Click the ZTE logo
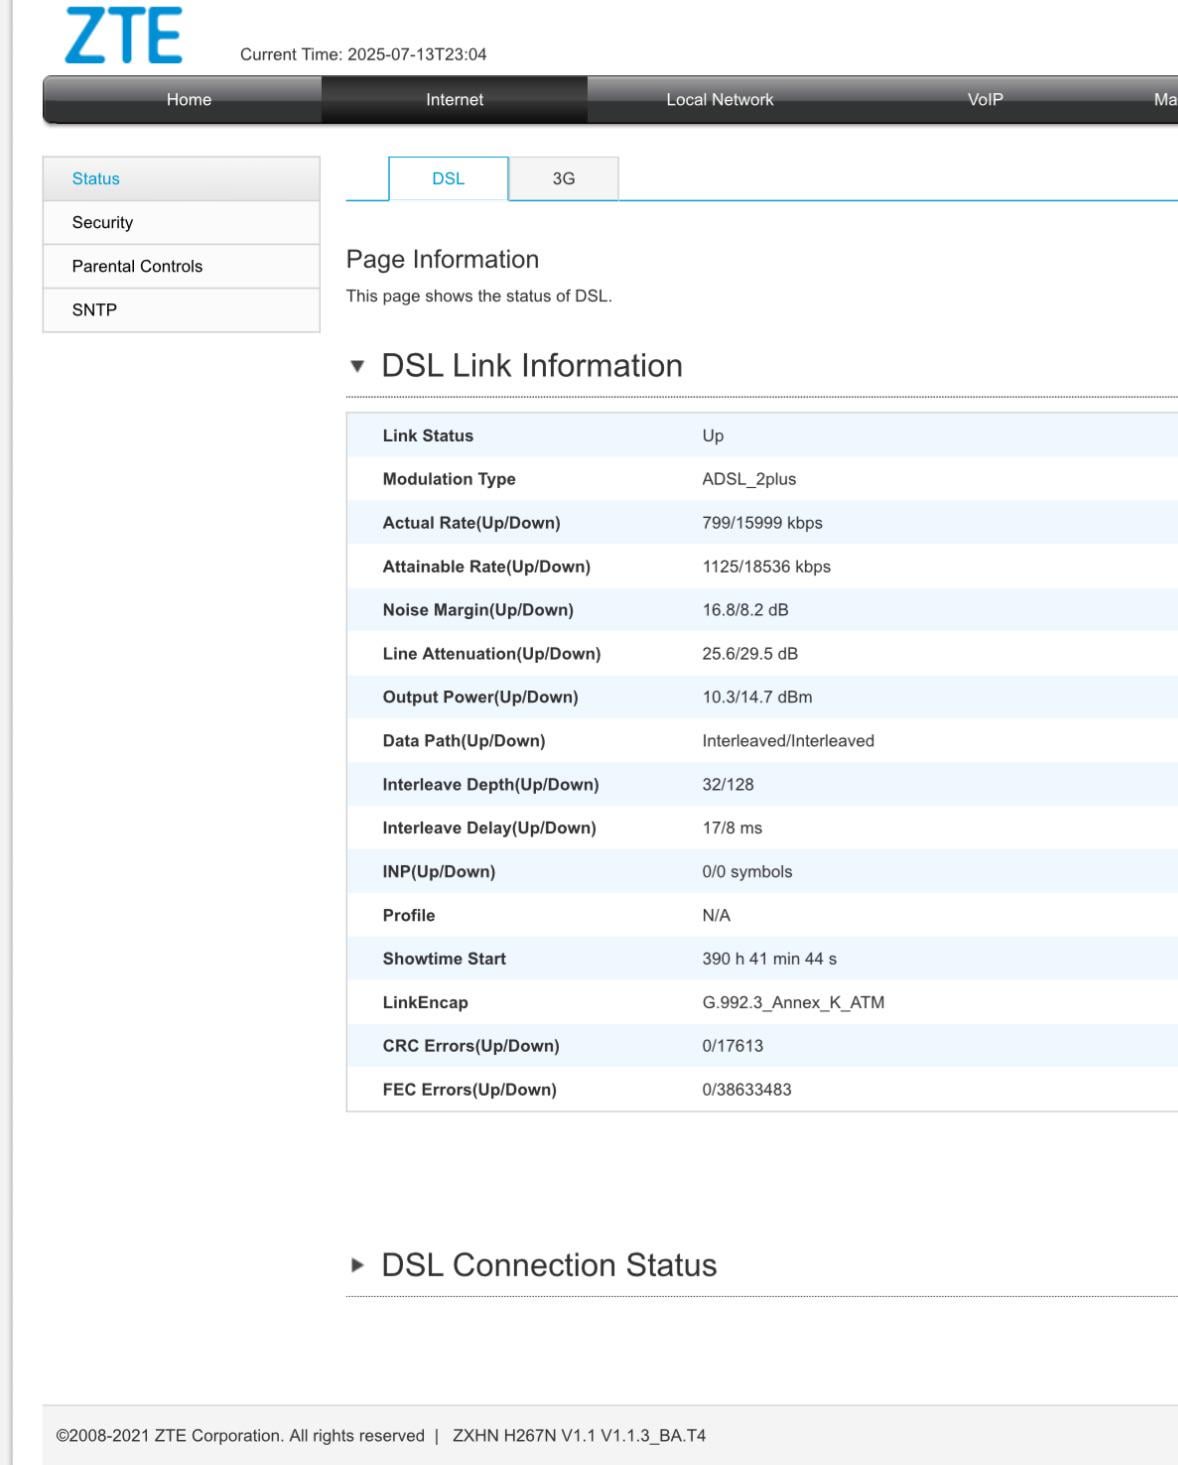 (x=123, y=36)
